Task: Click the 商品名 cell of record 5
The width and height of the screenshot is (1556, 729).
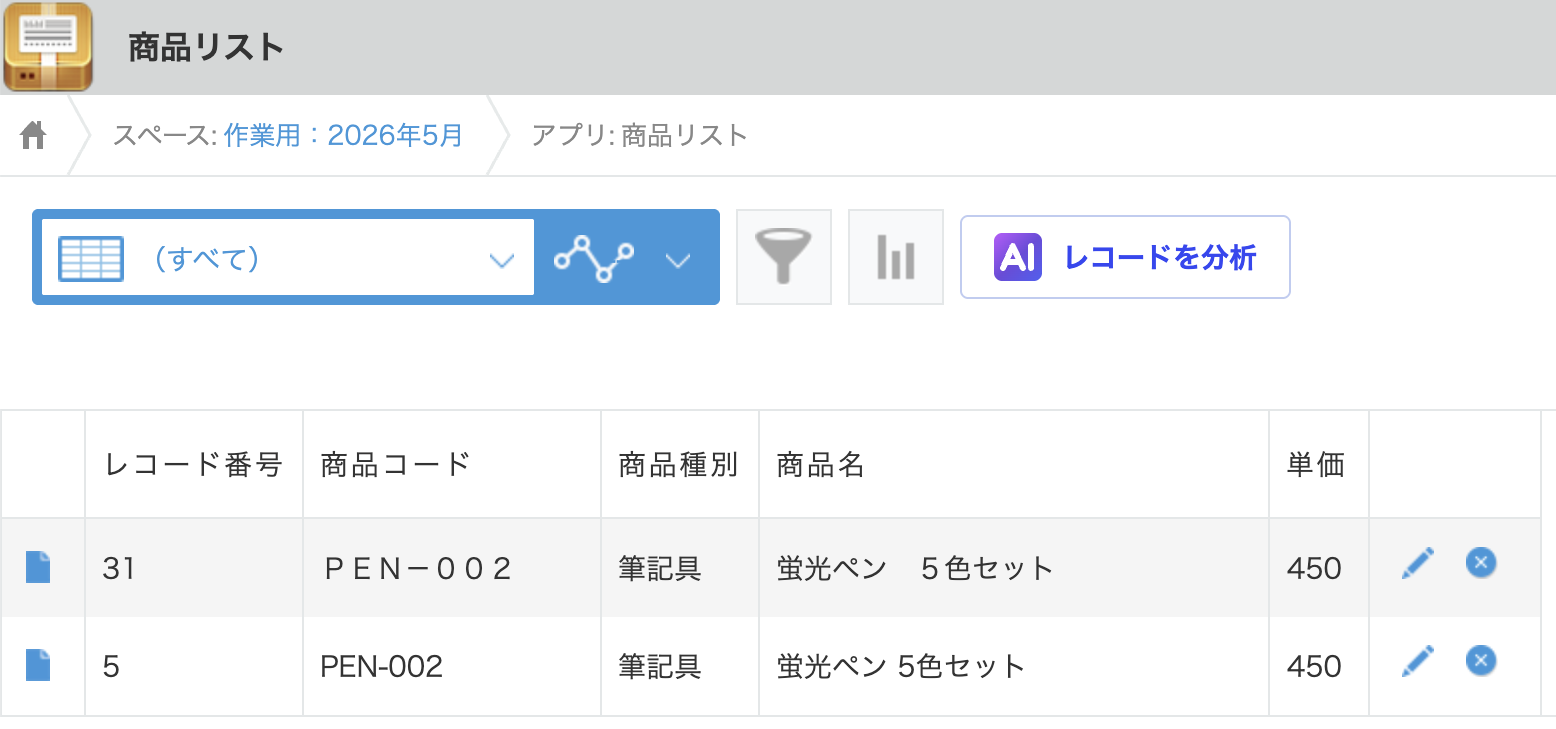Action: tap(1014, 666)
